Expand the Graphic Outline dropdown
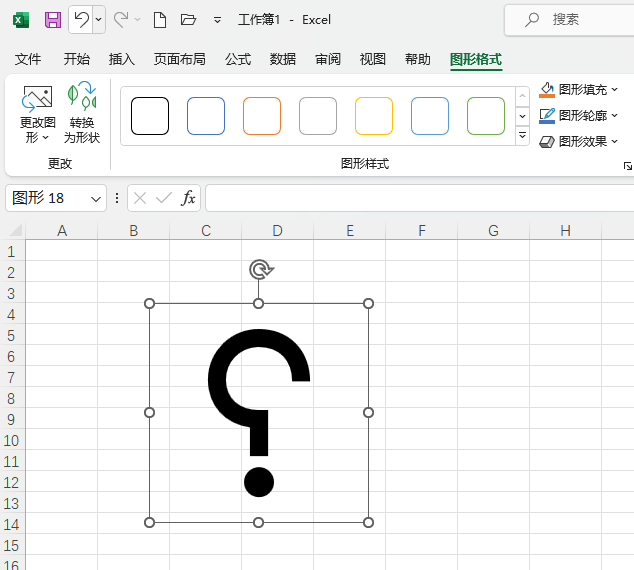The width and height of the screenshot is (634, 570). point(614,116)
